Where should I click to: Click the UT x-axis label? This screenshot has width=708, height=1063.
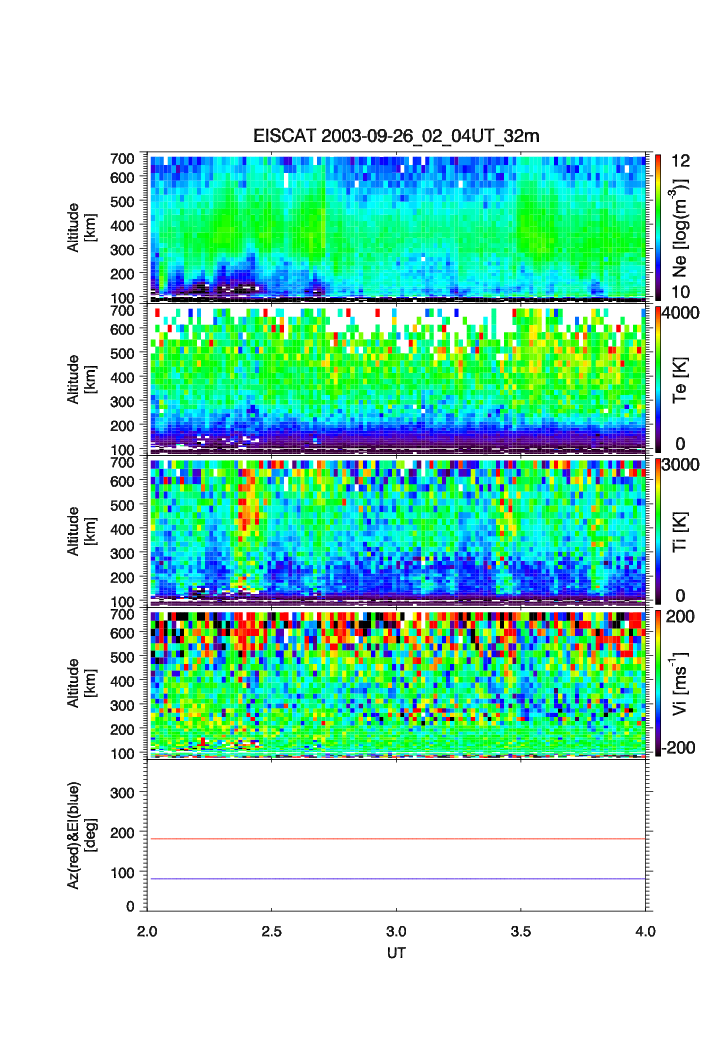tap(396, 954)
